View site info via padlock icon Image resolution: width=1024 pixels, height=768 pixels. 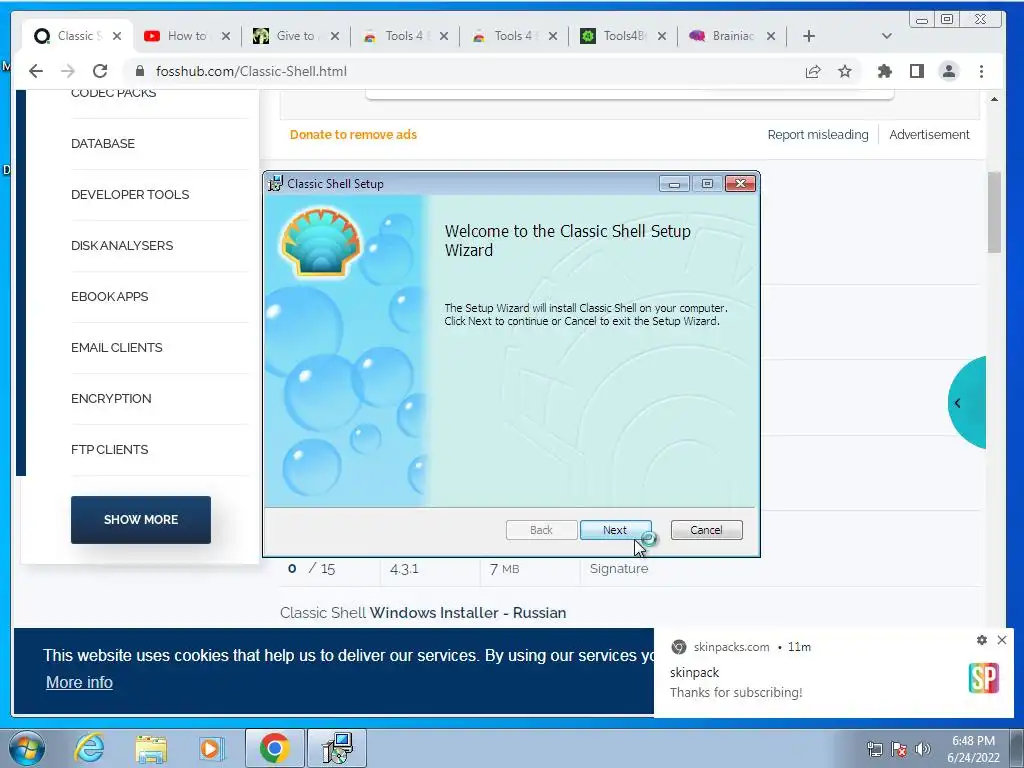[140, 71]
